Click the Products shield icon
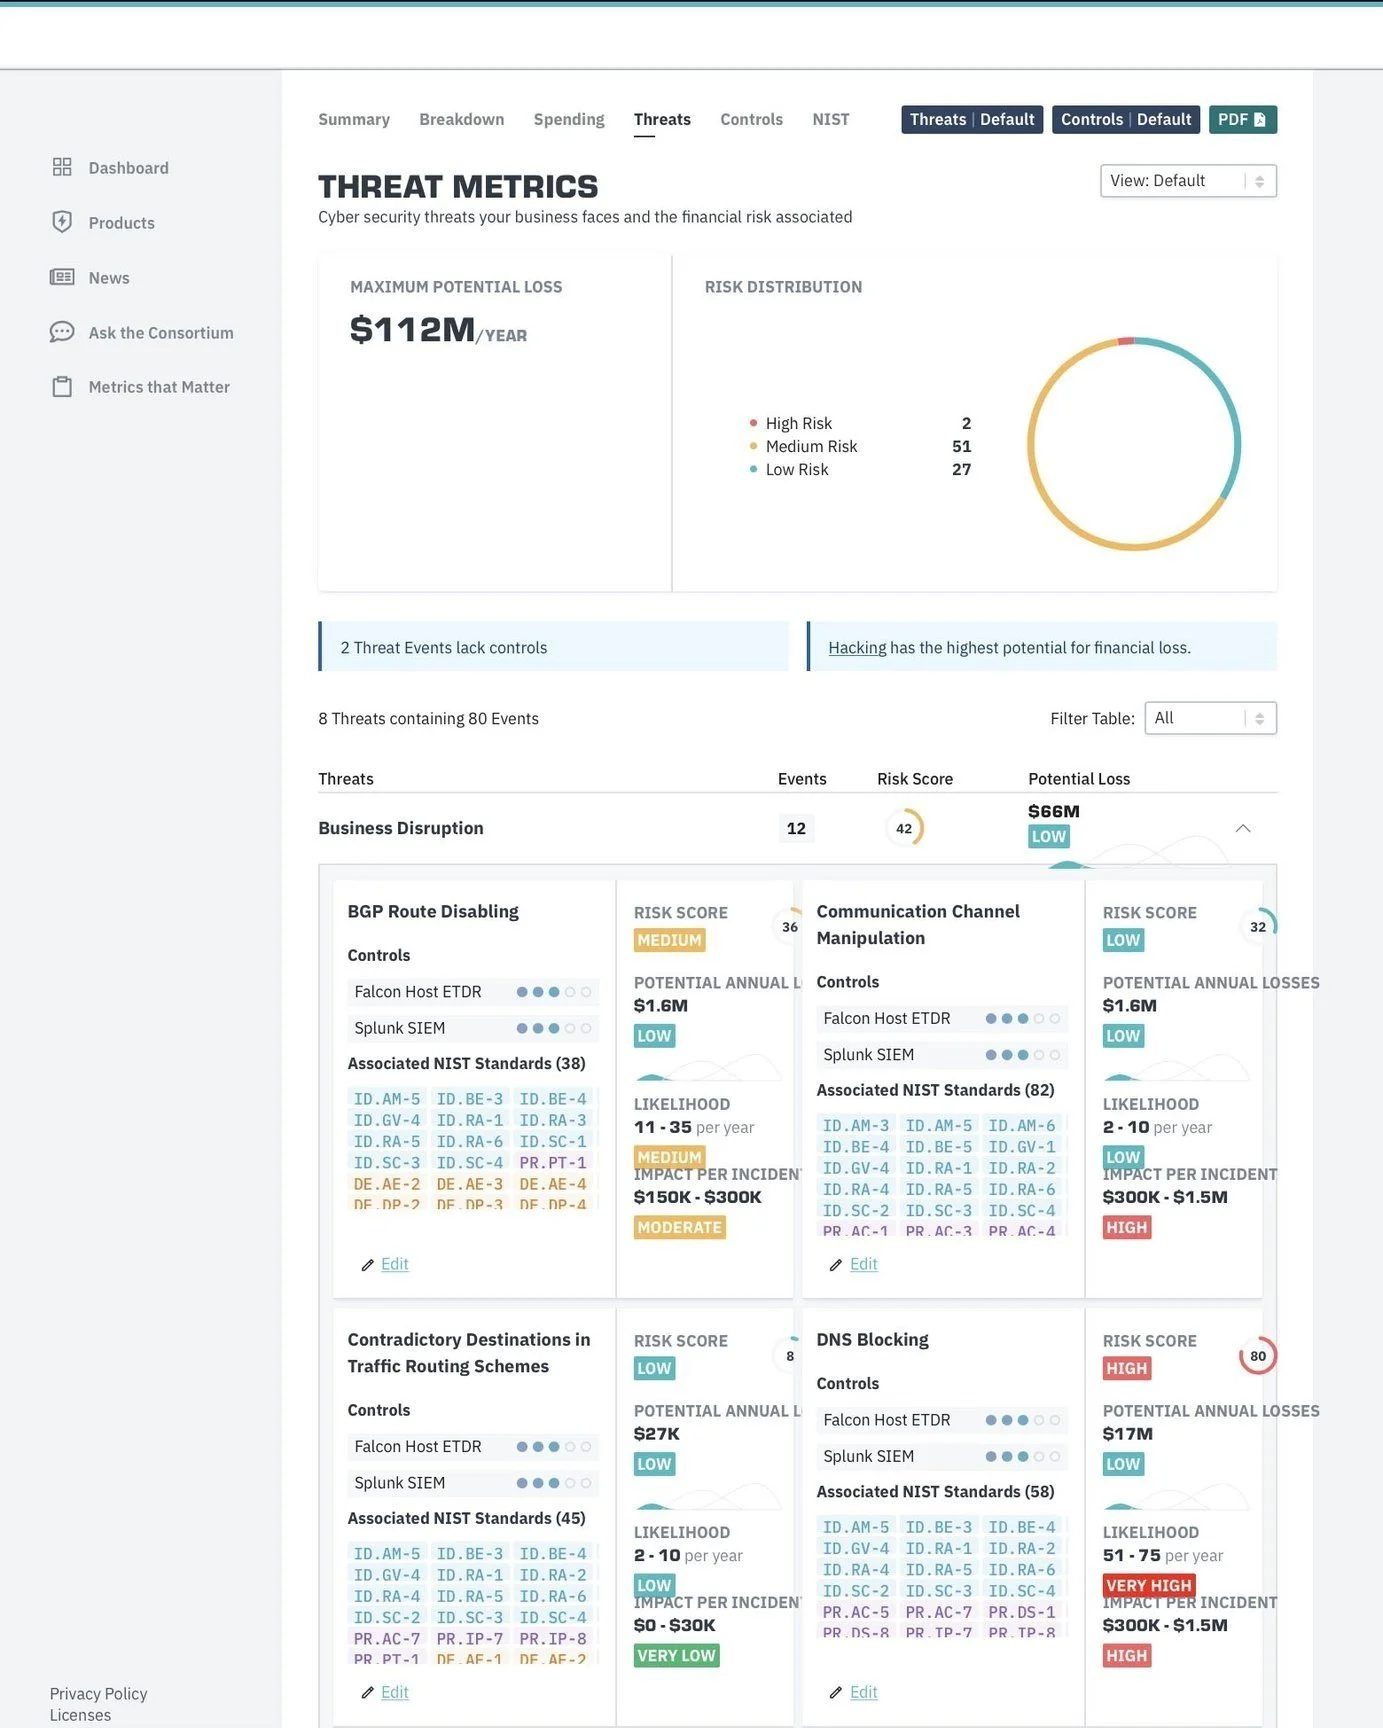 [62, 222]
